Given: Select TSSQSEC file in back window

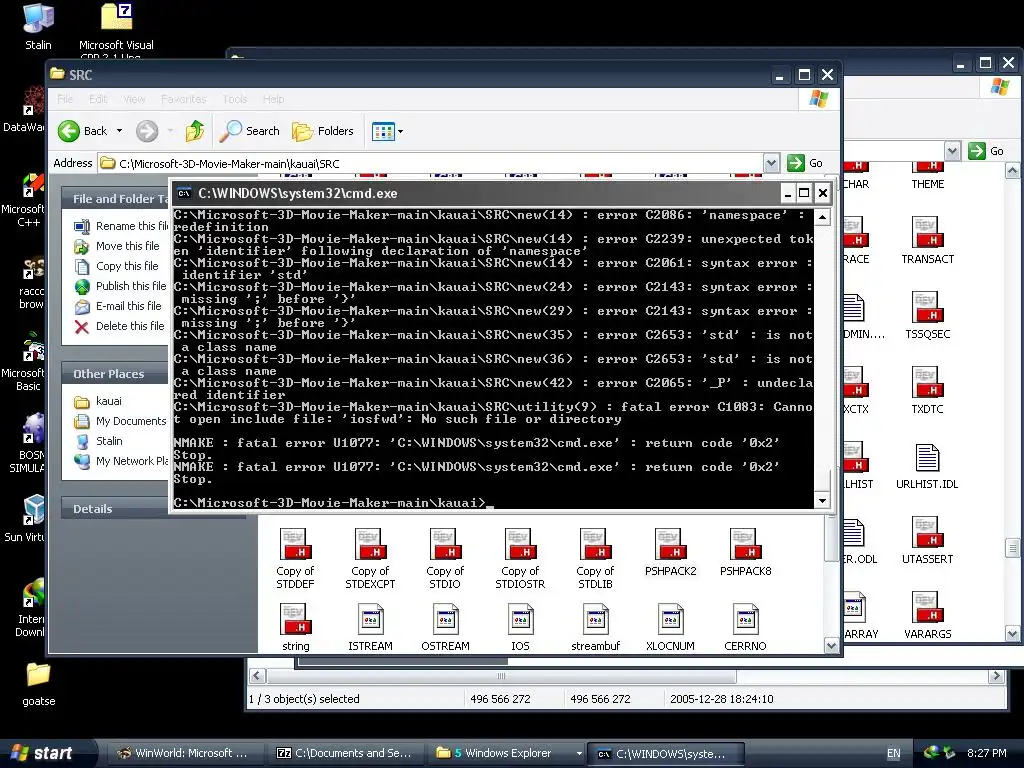Looking at the screenshot, I should click(927, 315).
